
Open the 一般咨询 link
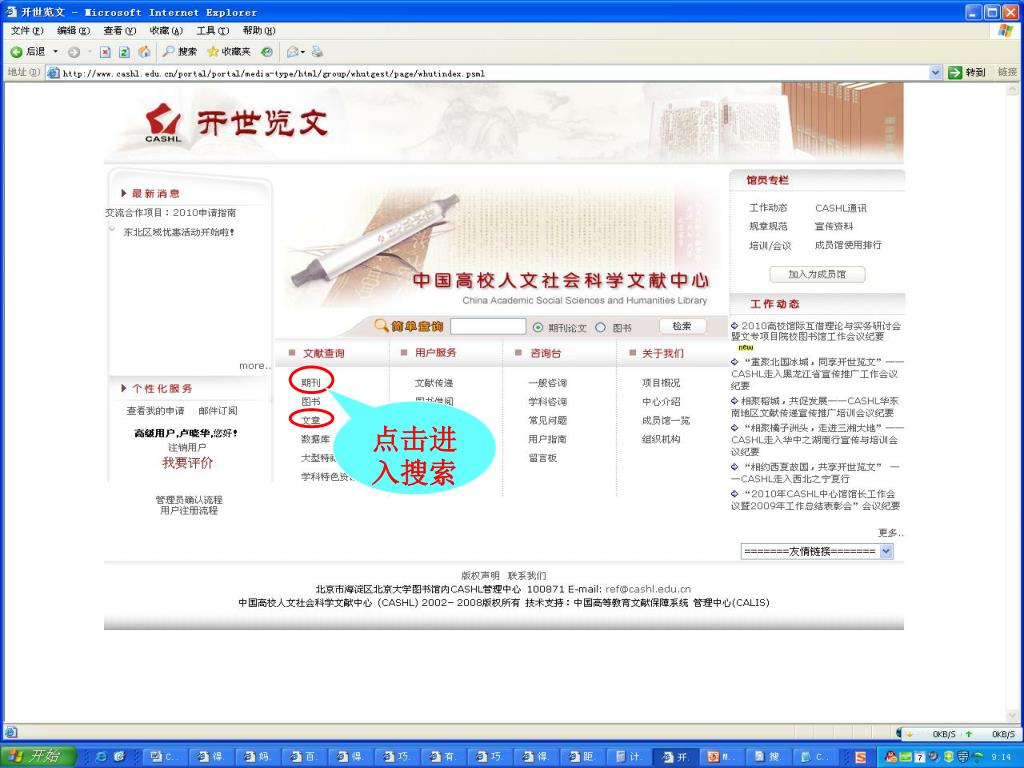click(x=547, y=383)
